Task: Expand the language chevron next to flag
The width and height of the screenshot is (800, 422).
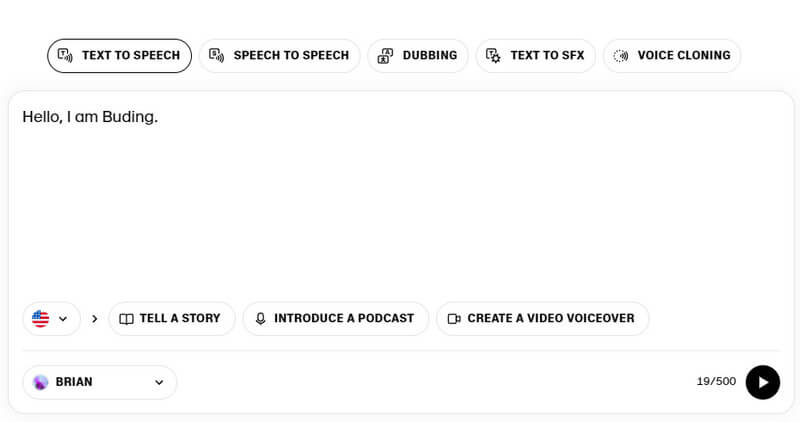Action: tap(63, 319)
